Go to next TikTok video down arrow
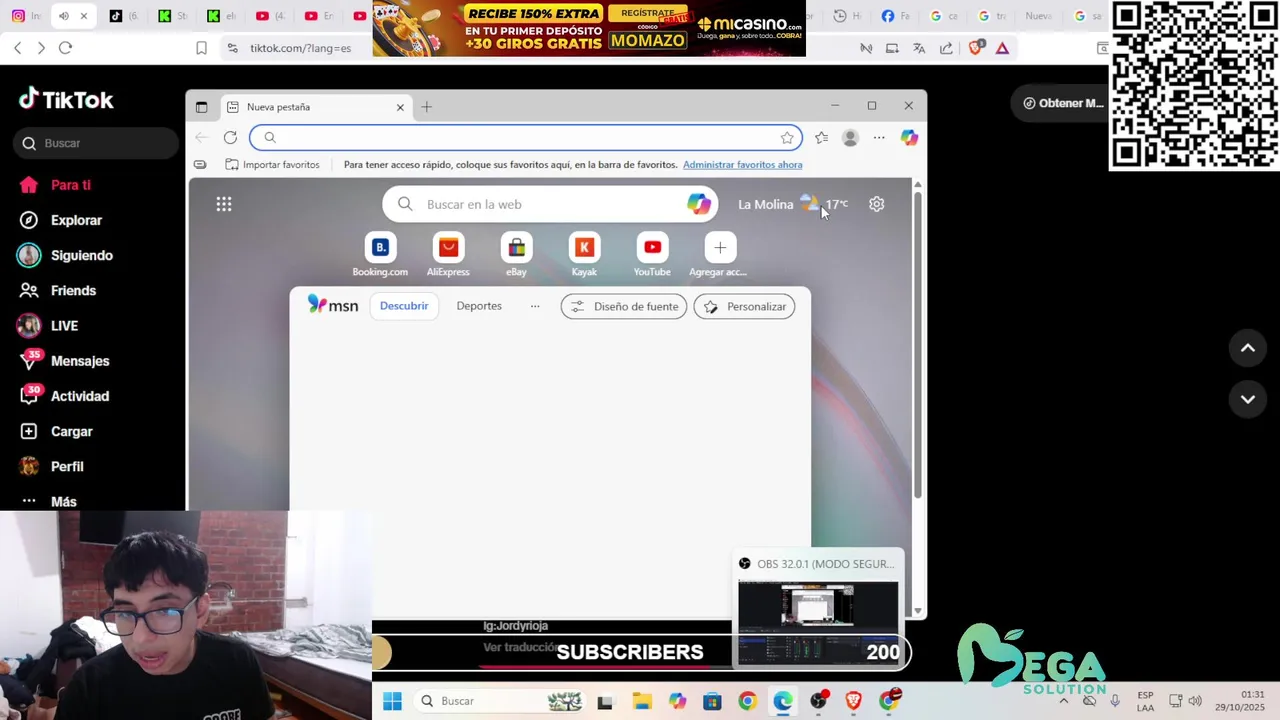Image resolution: width=1280 pixels, height=720 pixels. coord(1248,399)
